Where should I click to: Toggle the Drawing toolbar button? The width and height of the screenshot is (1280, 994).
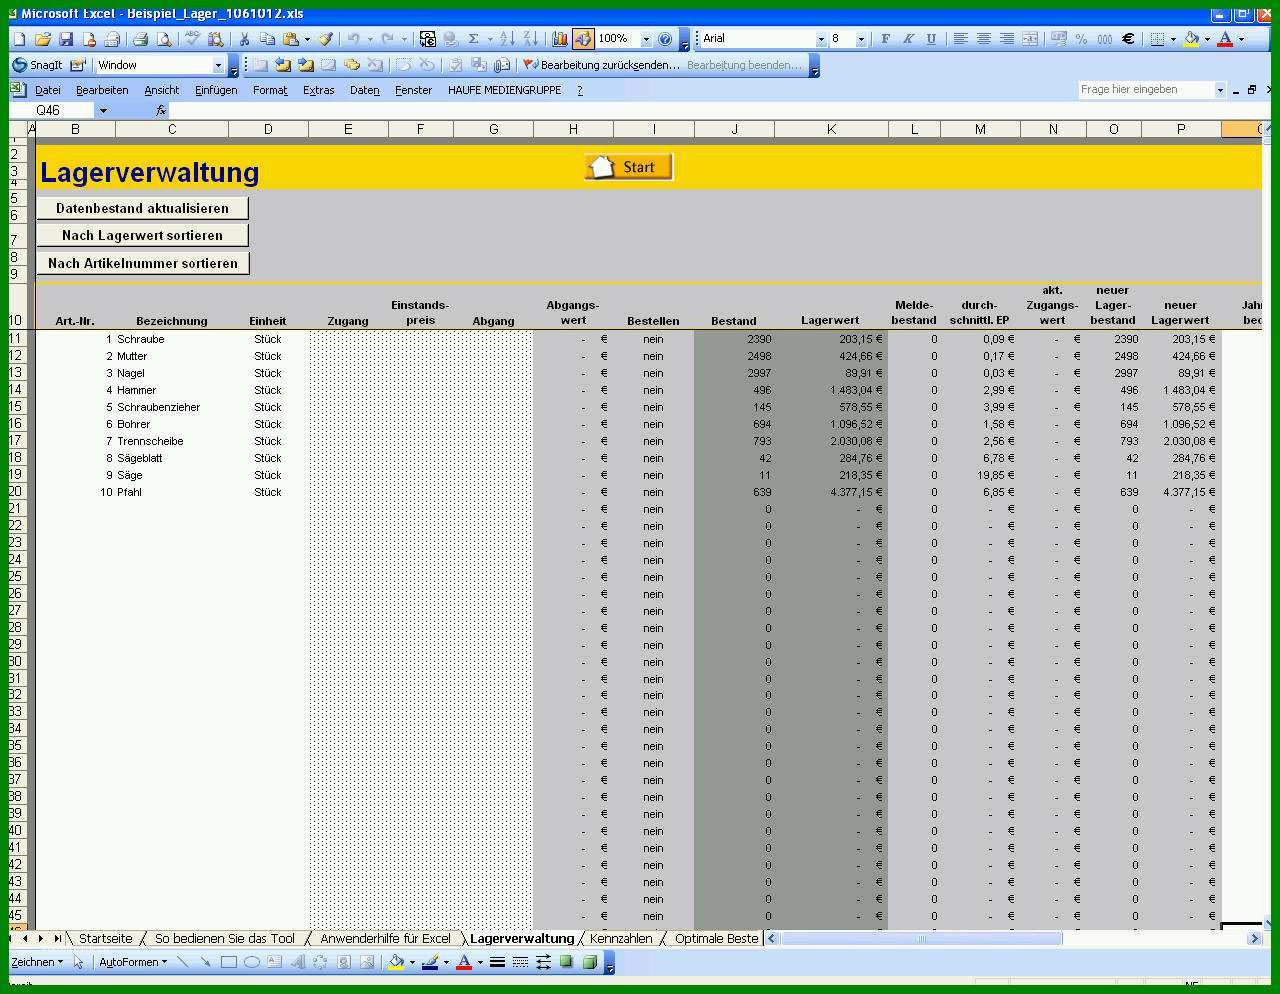pos(583,39)
